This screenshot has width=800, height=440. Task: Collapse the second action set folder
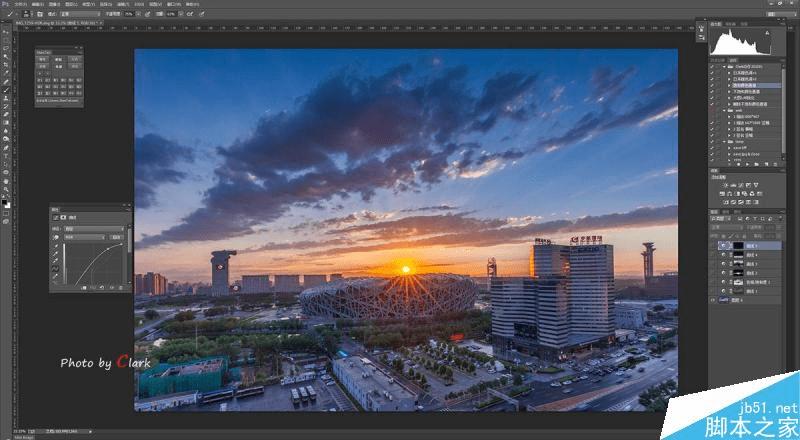tap(724, 110)
